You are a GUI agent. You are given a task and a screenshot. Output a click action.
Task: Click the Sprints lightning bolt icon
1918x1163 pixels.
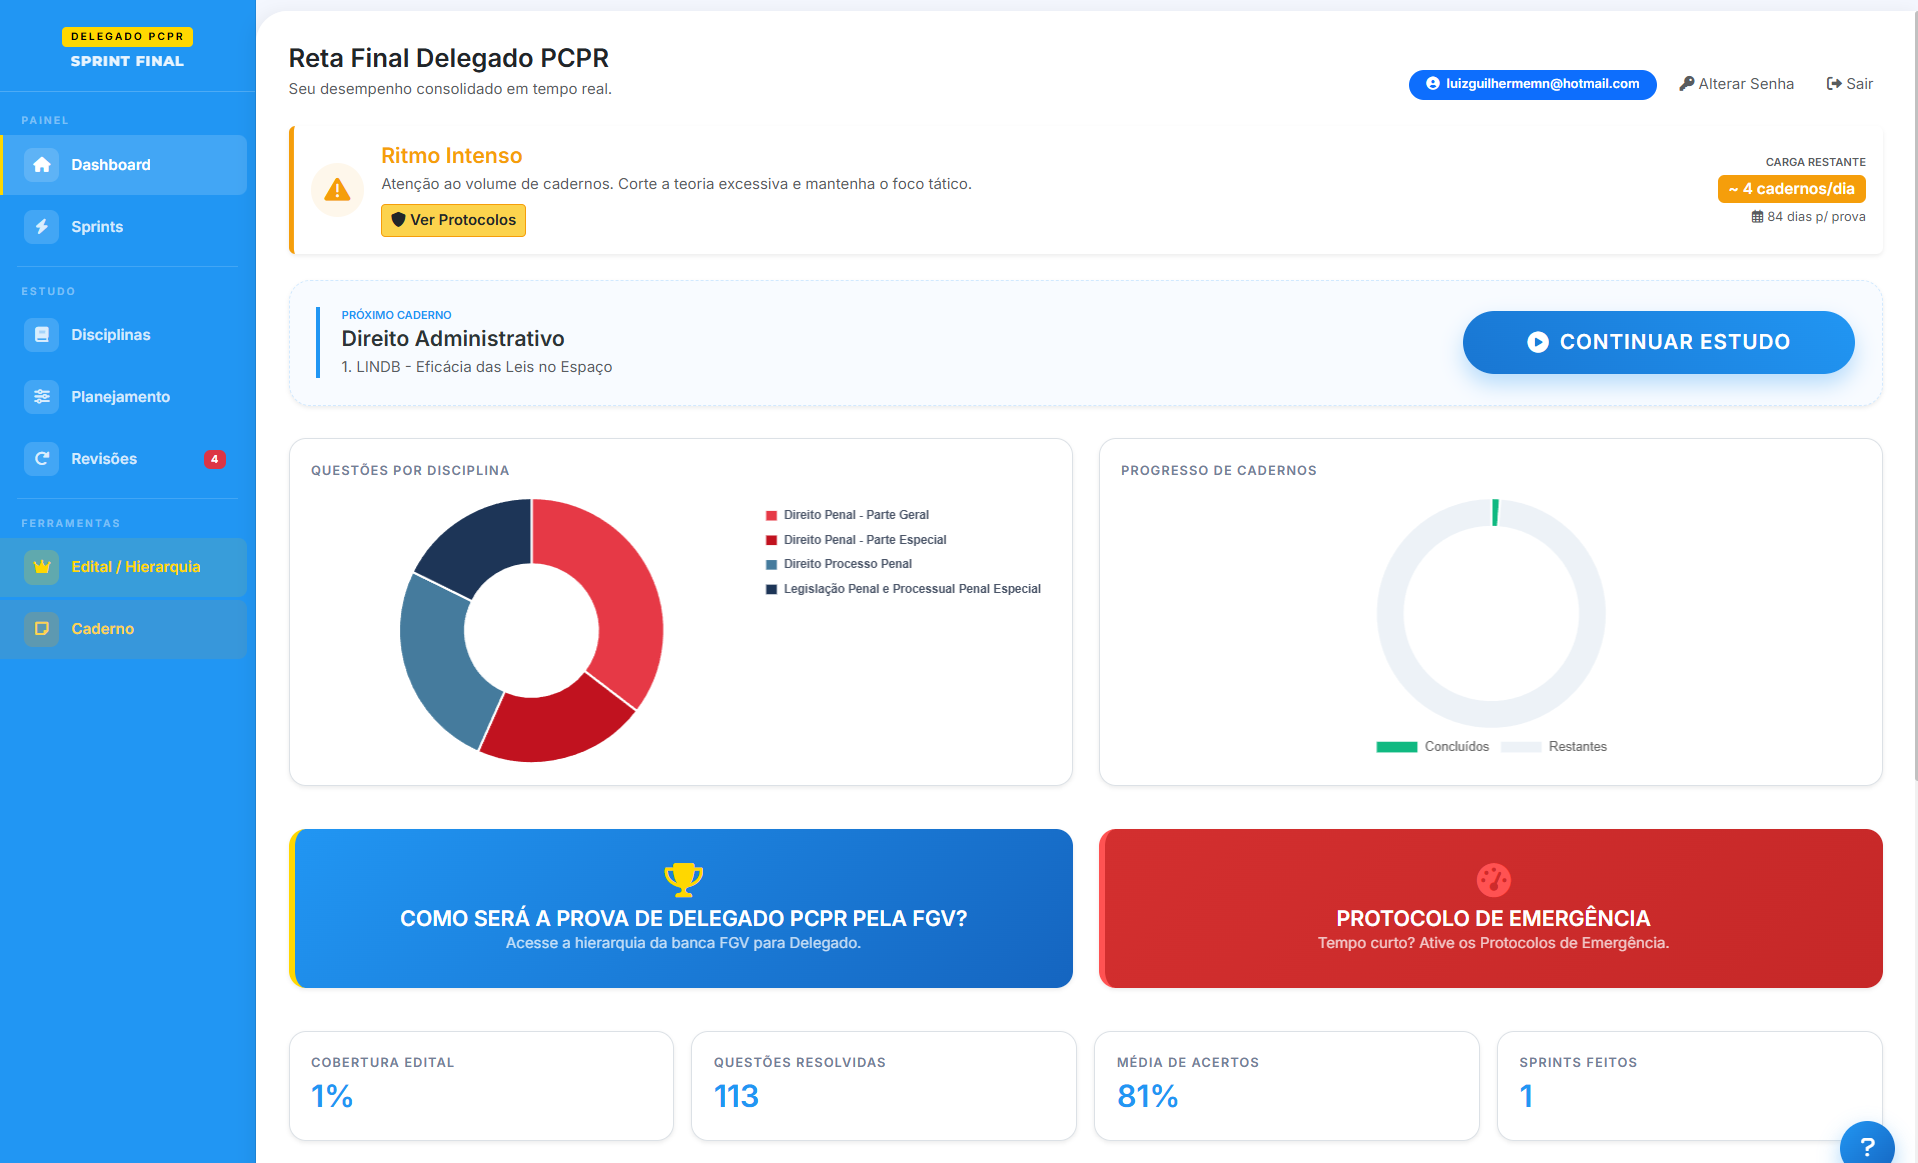click(x=41, y=227)
